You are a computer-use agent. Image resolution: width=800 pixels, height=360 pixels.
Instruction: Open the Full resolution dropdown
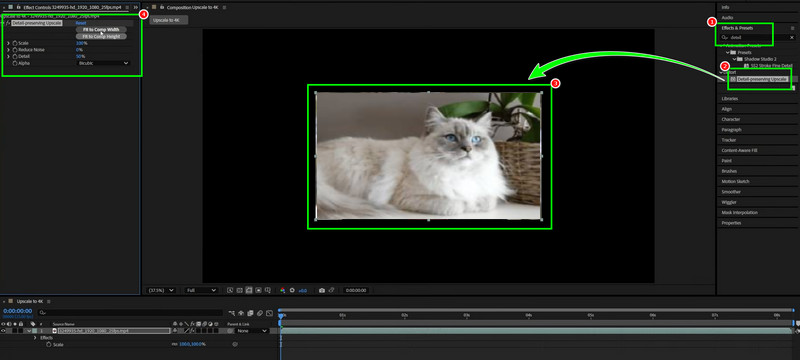click(201, 290)
